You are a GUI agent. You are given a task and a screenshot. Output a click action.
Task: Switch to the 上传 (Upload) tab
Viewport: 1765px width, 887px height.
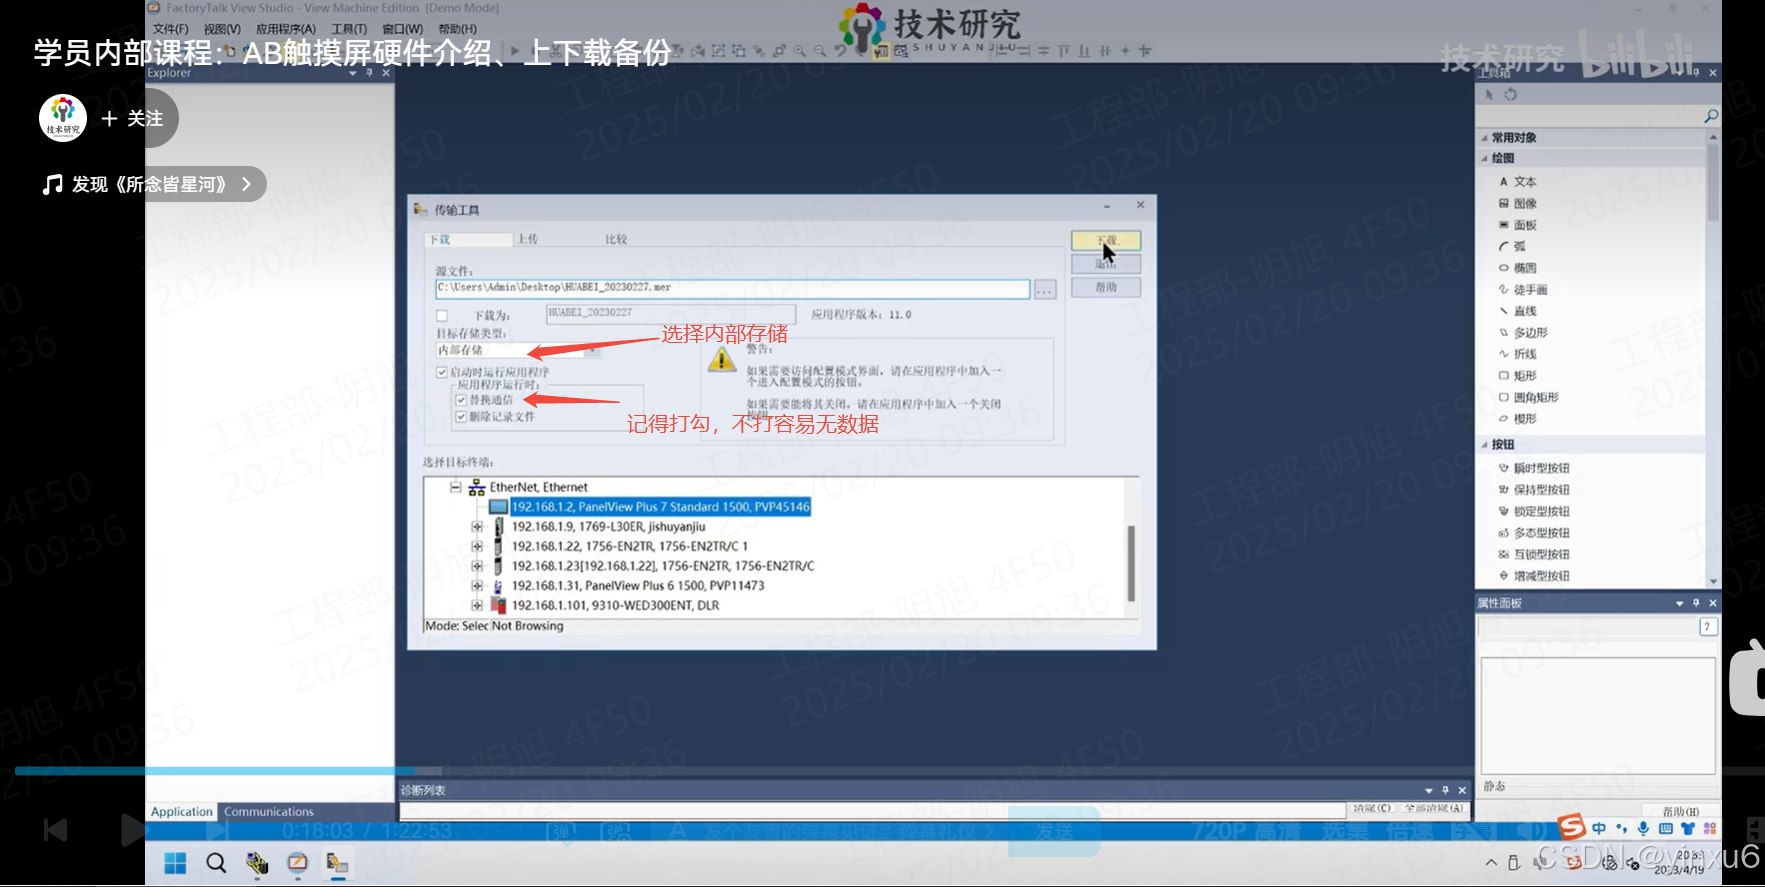(528, 240)
